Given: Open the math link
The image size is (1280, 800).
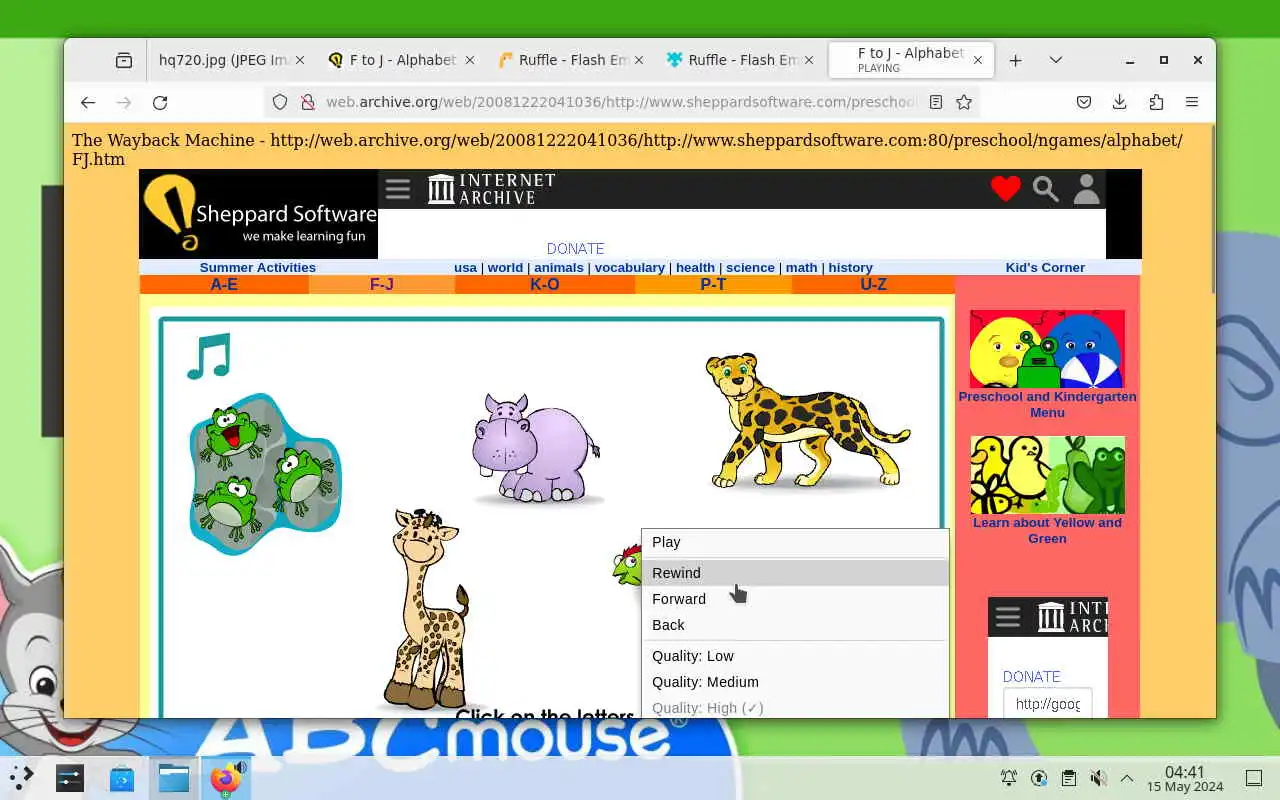Looking at the screenshot, I should [x=801, y=267].
